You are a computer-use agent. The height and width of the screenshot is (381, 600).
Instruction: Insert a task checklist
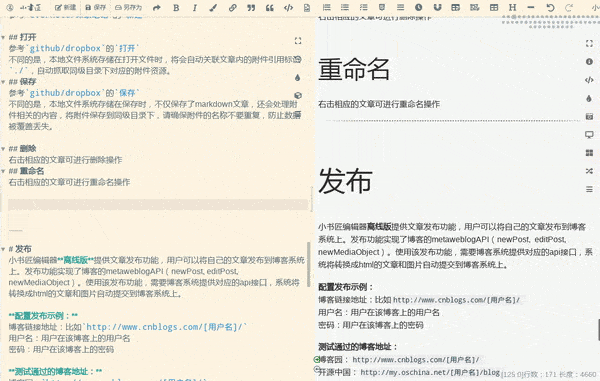(x=364, y=7)
